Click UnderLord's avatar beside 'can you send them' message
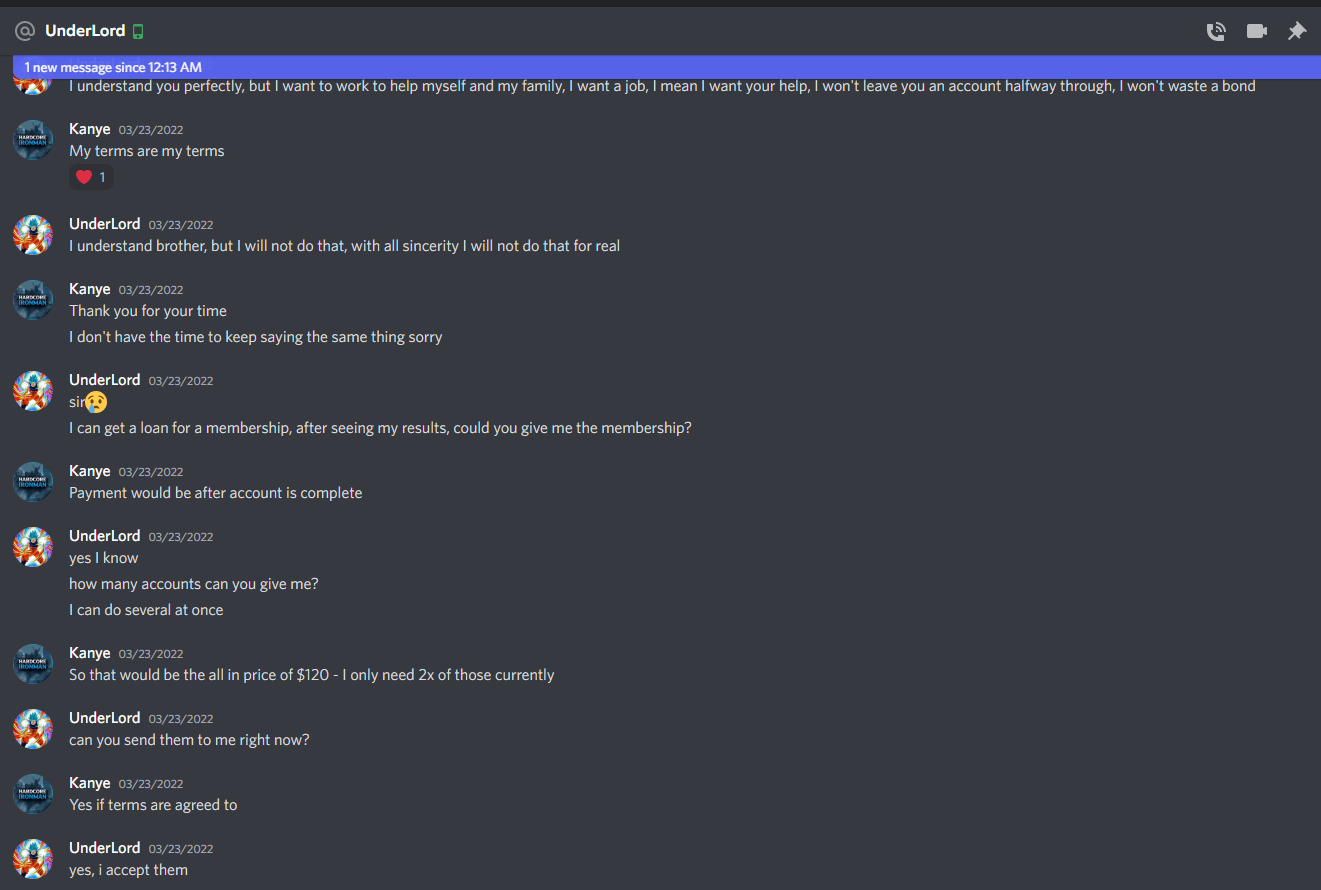1321x890 pixels. point(33,729)
